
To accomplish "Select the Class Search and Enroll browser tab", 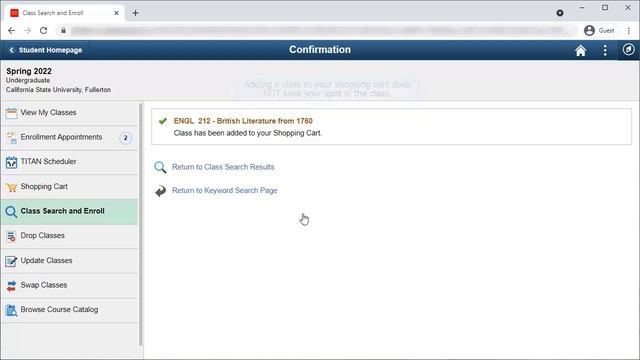I will click(x=64, y=13).
